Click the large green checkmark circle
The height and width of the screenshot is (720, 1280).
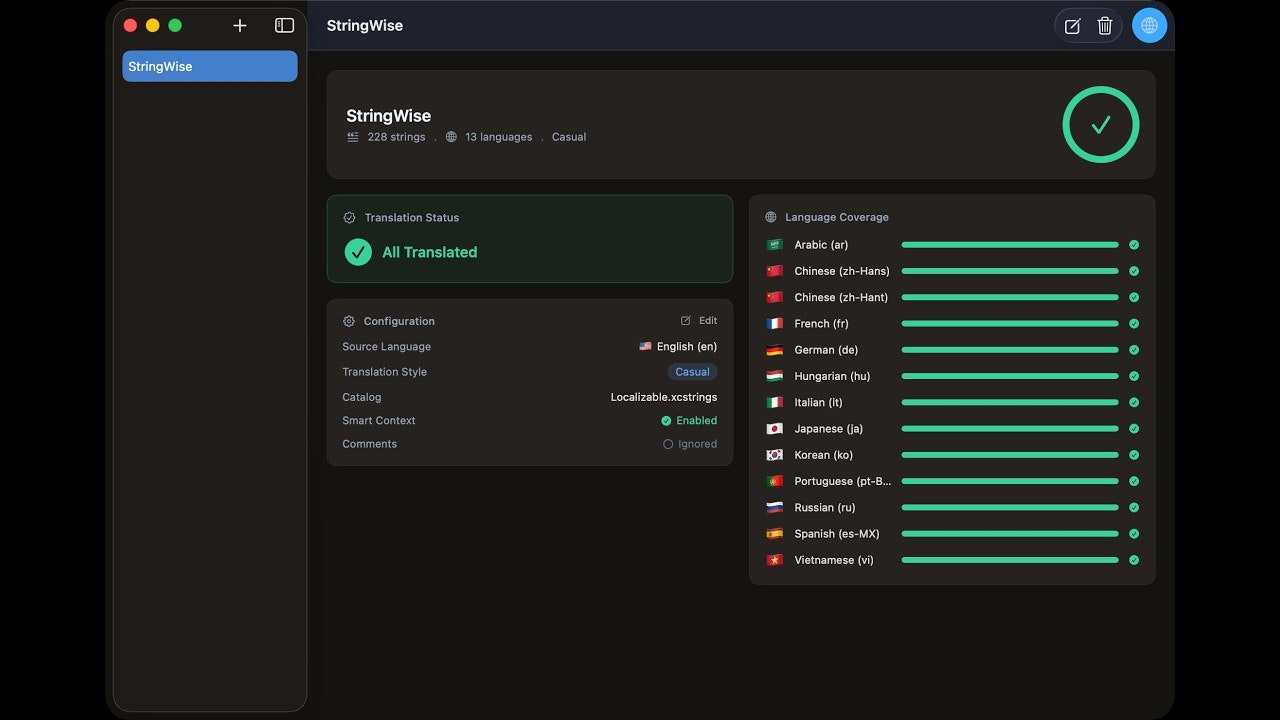(1101, 124)
